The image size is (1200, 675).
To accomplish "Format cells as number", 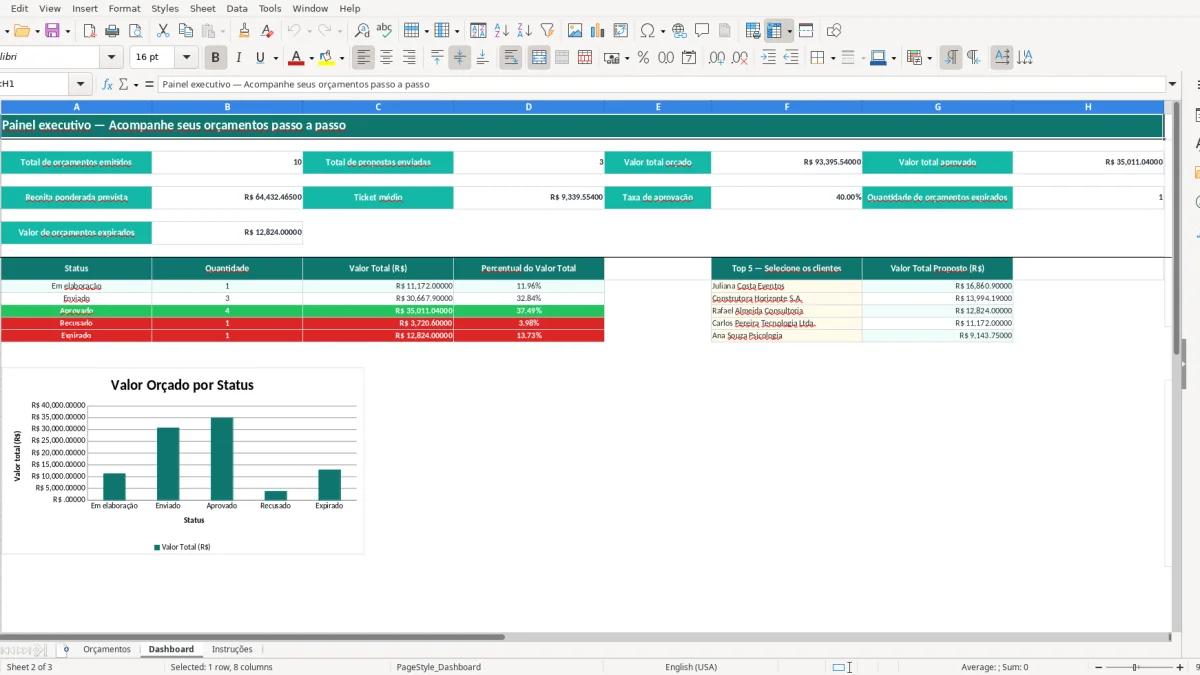I will 666,58.
